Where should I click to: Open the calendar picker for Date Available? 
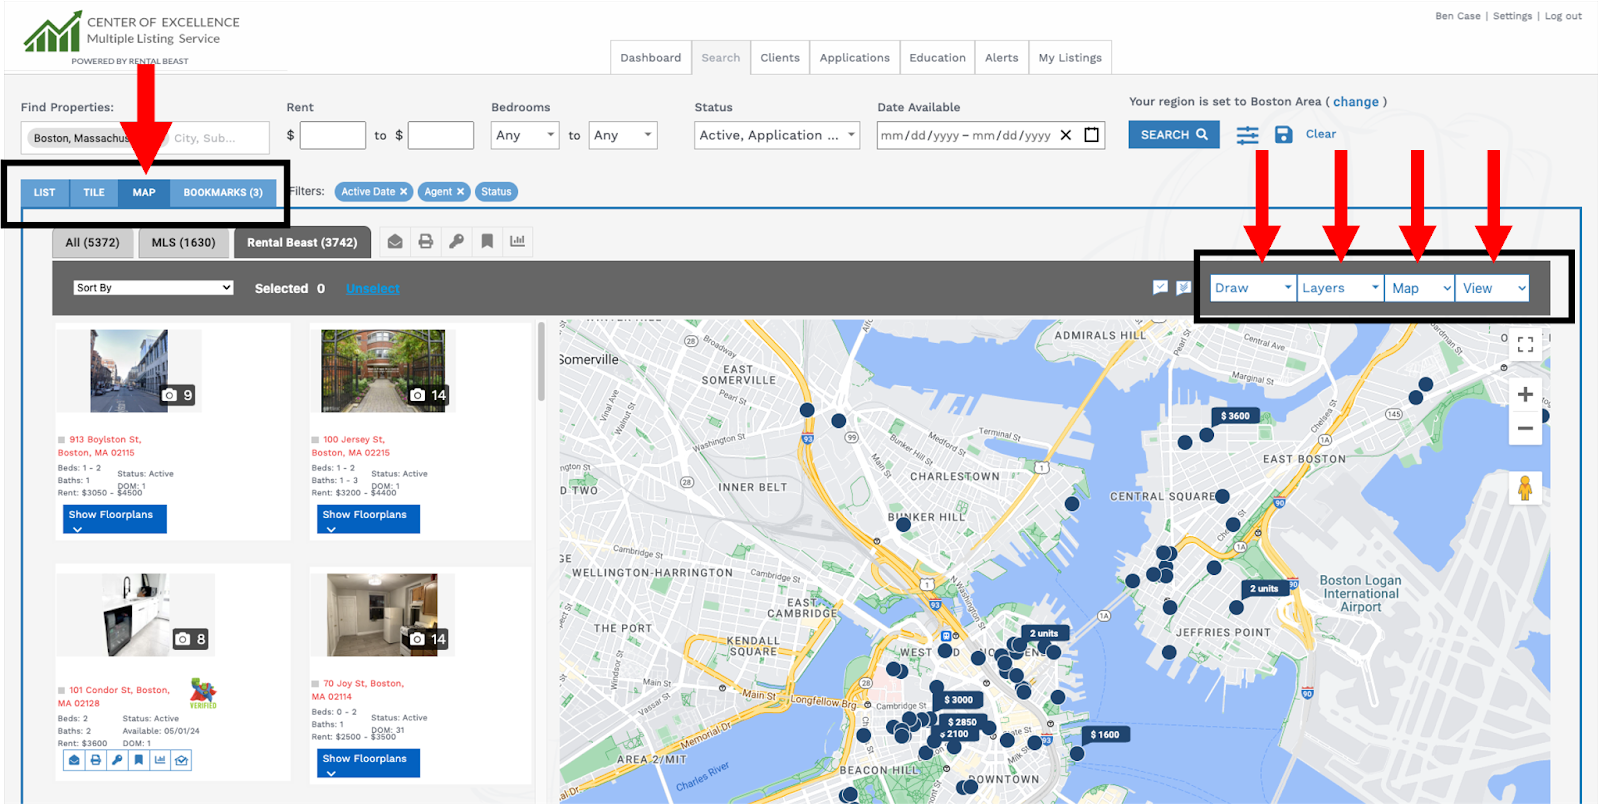click(1092, 135)
